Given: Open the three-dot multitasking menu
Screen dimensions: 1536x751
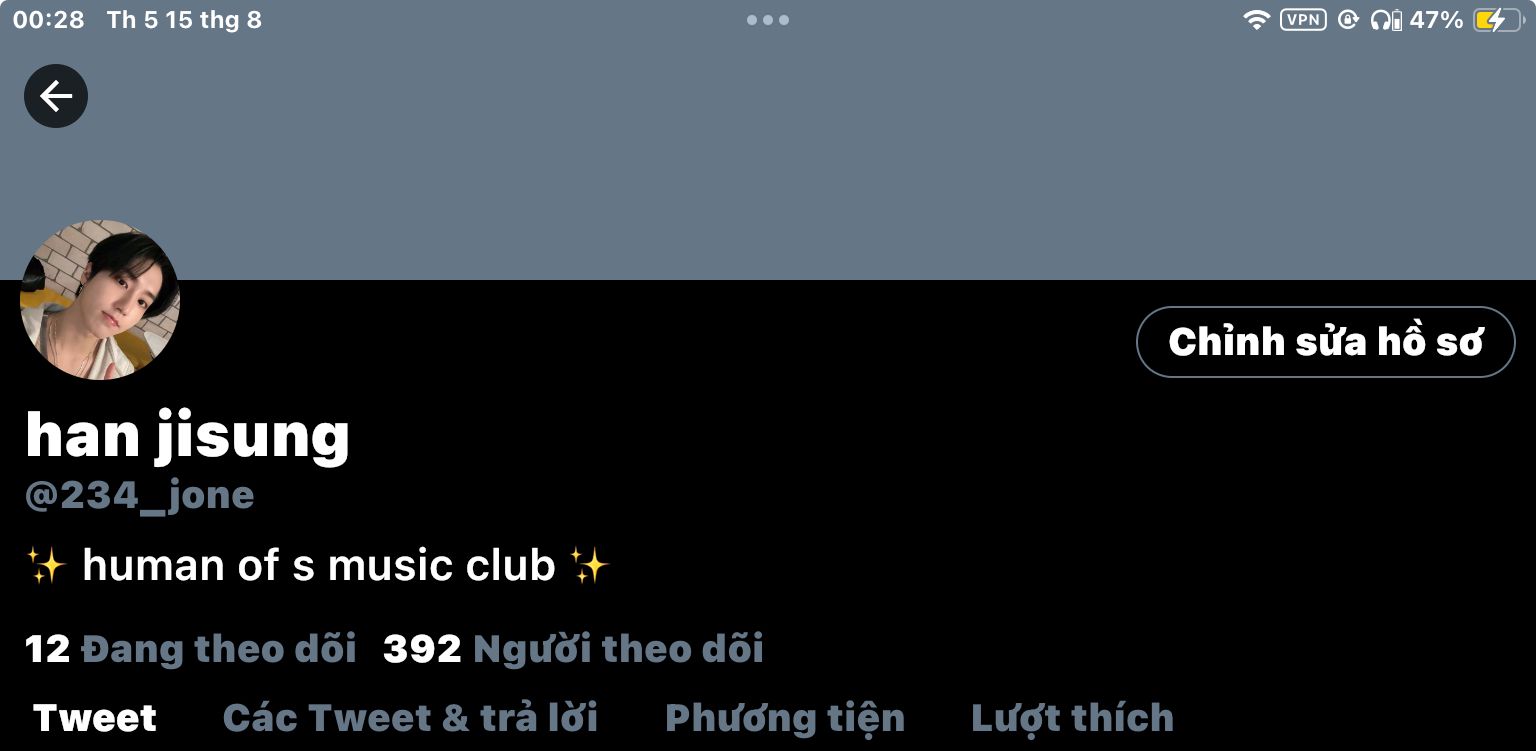Looking at the screenshot, I should (768, 20).
